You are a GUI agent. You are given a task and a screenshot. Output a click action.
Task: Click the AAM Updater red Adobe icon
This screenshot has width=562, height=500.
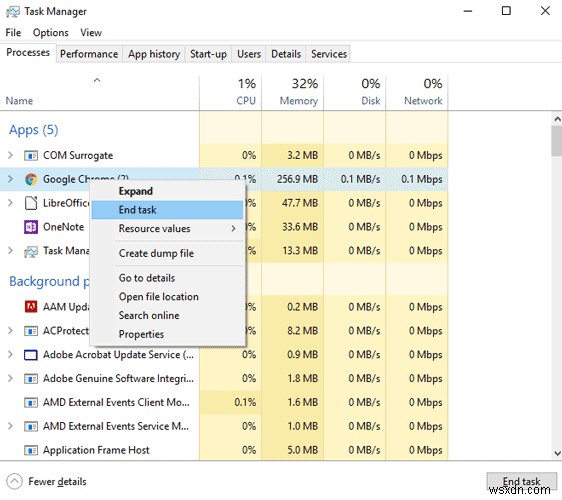[x=31, y=307]
